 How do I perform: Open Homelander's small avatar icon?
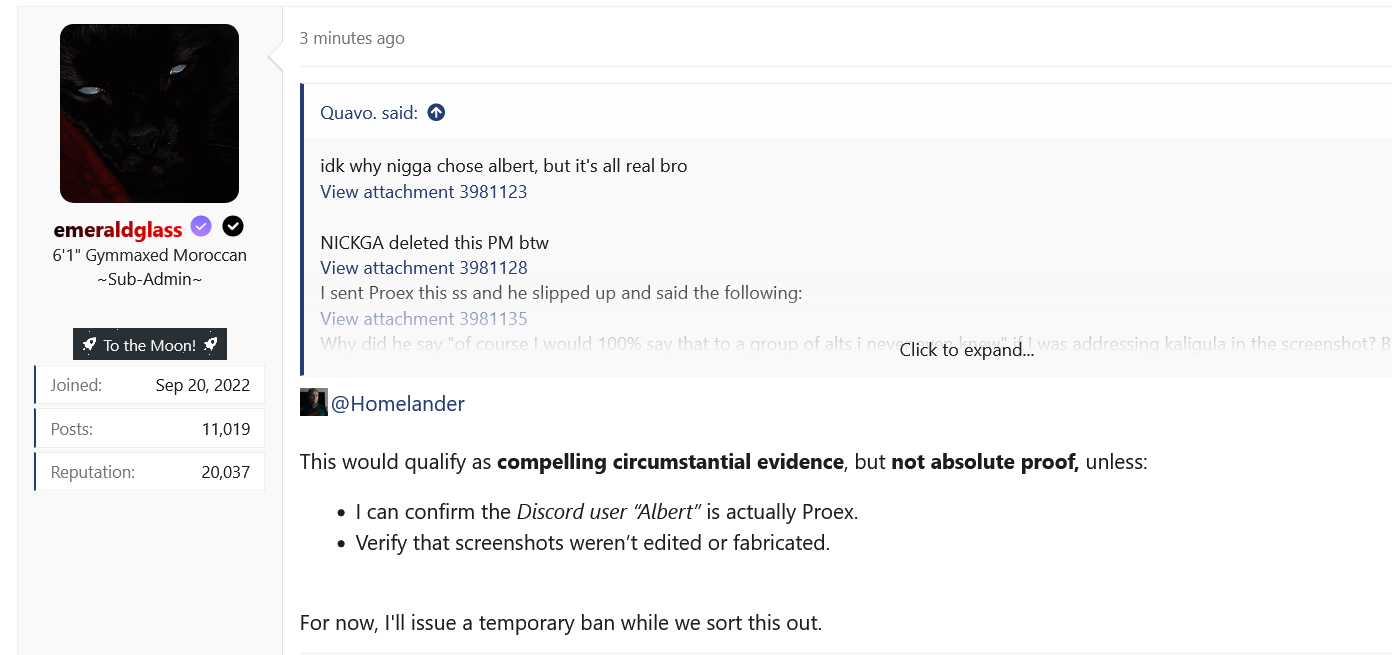[x=313, y=402]
